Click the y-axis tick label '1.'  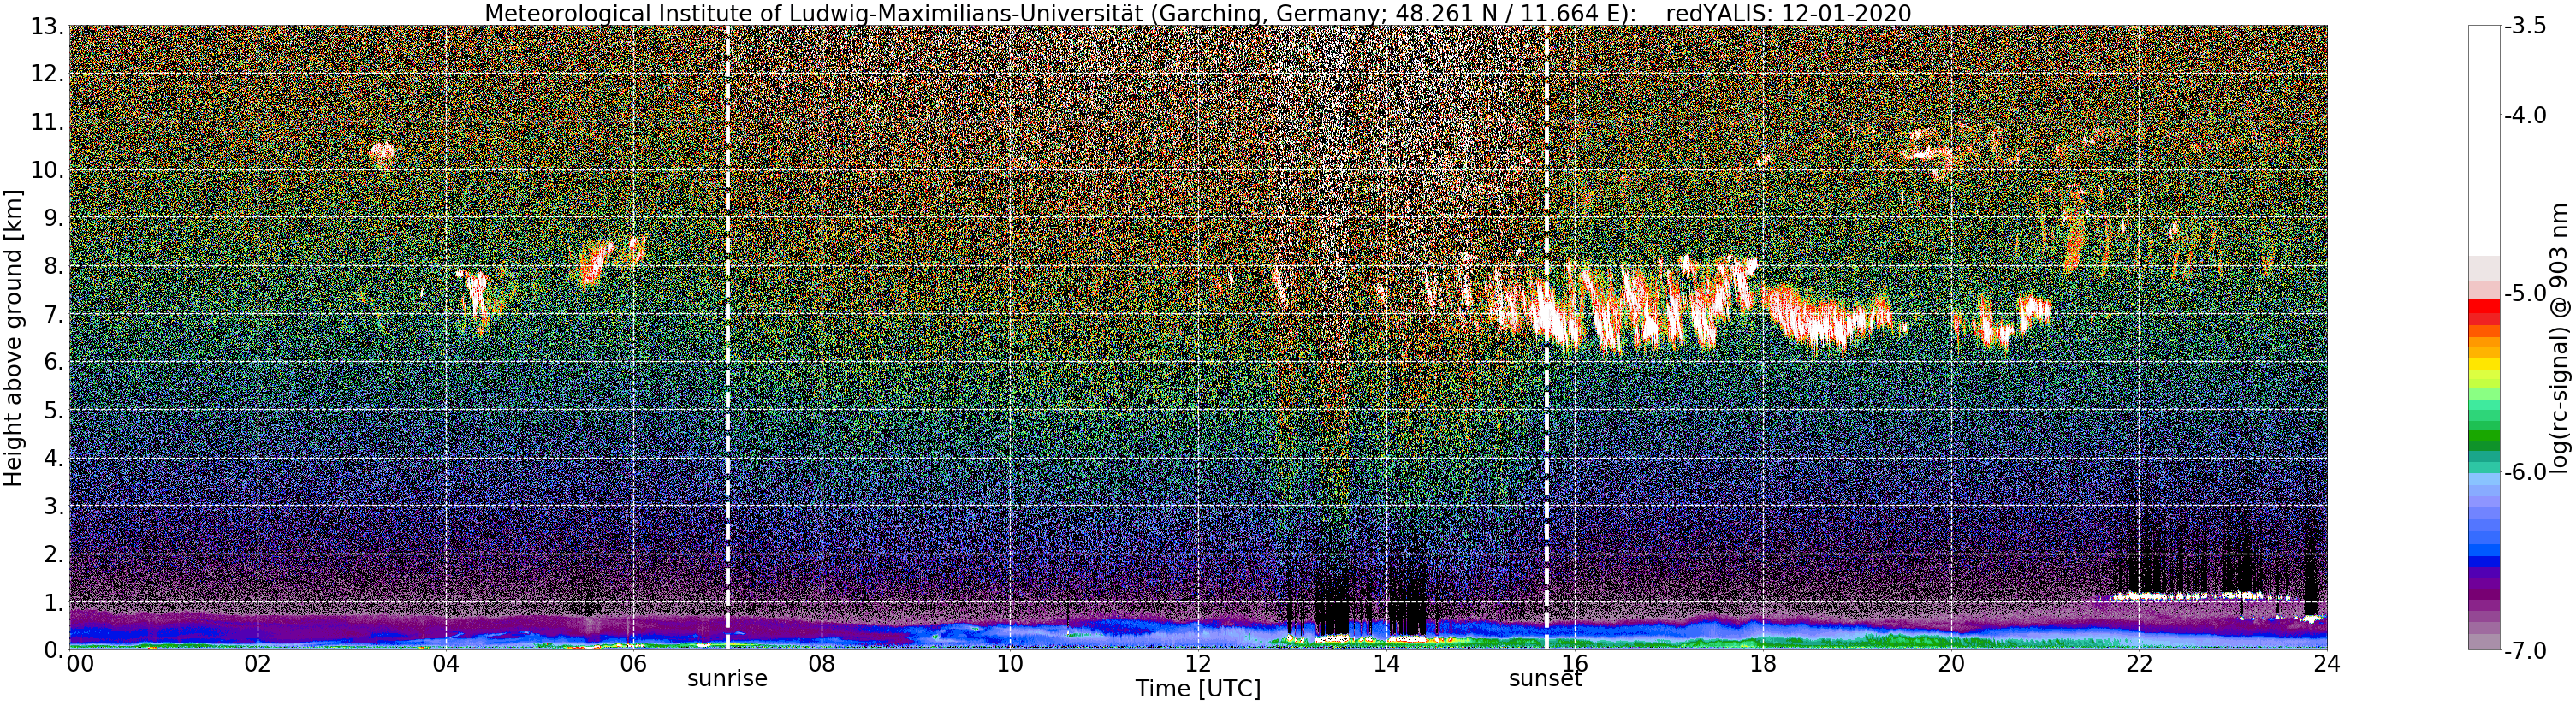coord(53,602)
